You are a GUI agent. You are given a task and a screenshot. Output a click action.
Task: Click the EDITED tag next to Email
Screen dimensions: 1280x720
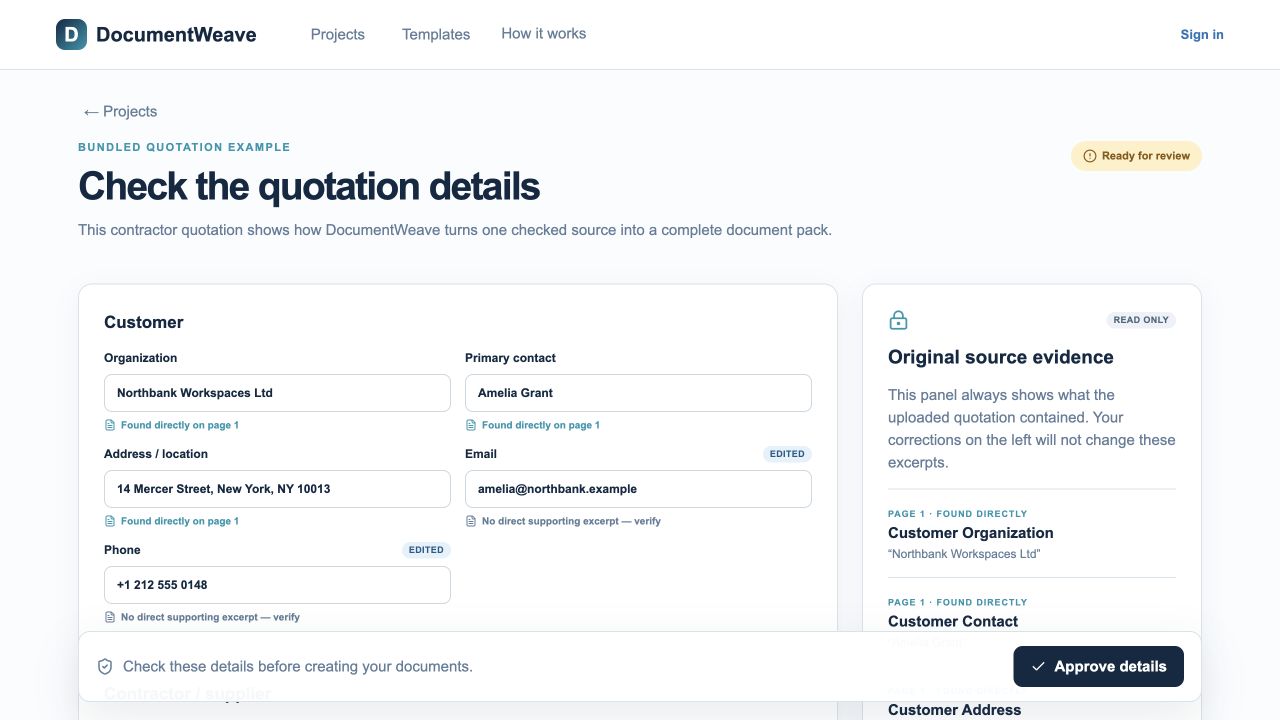(787, 454)
